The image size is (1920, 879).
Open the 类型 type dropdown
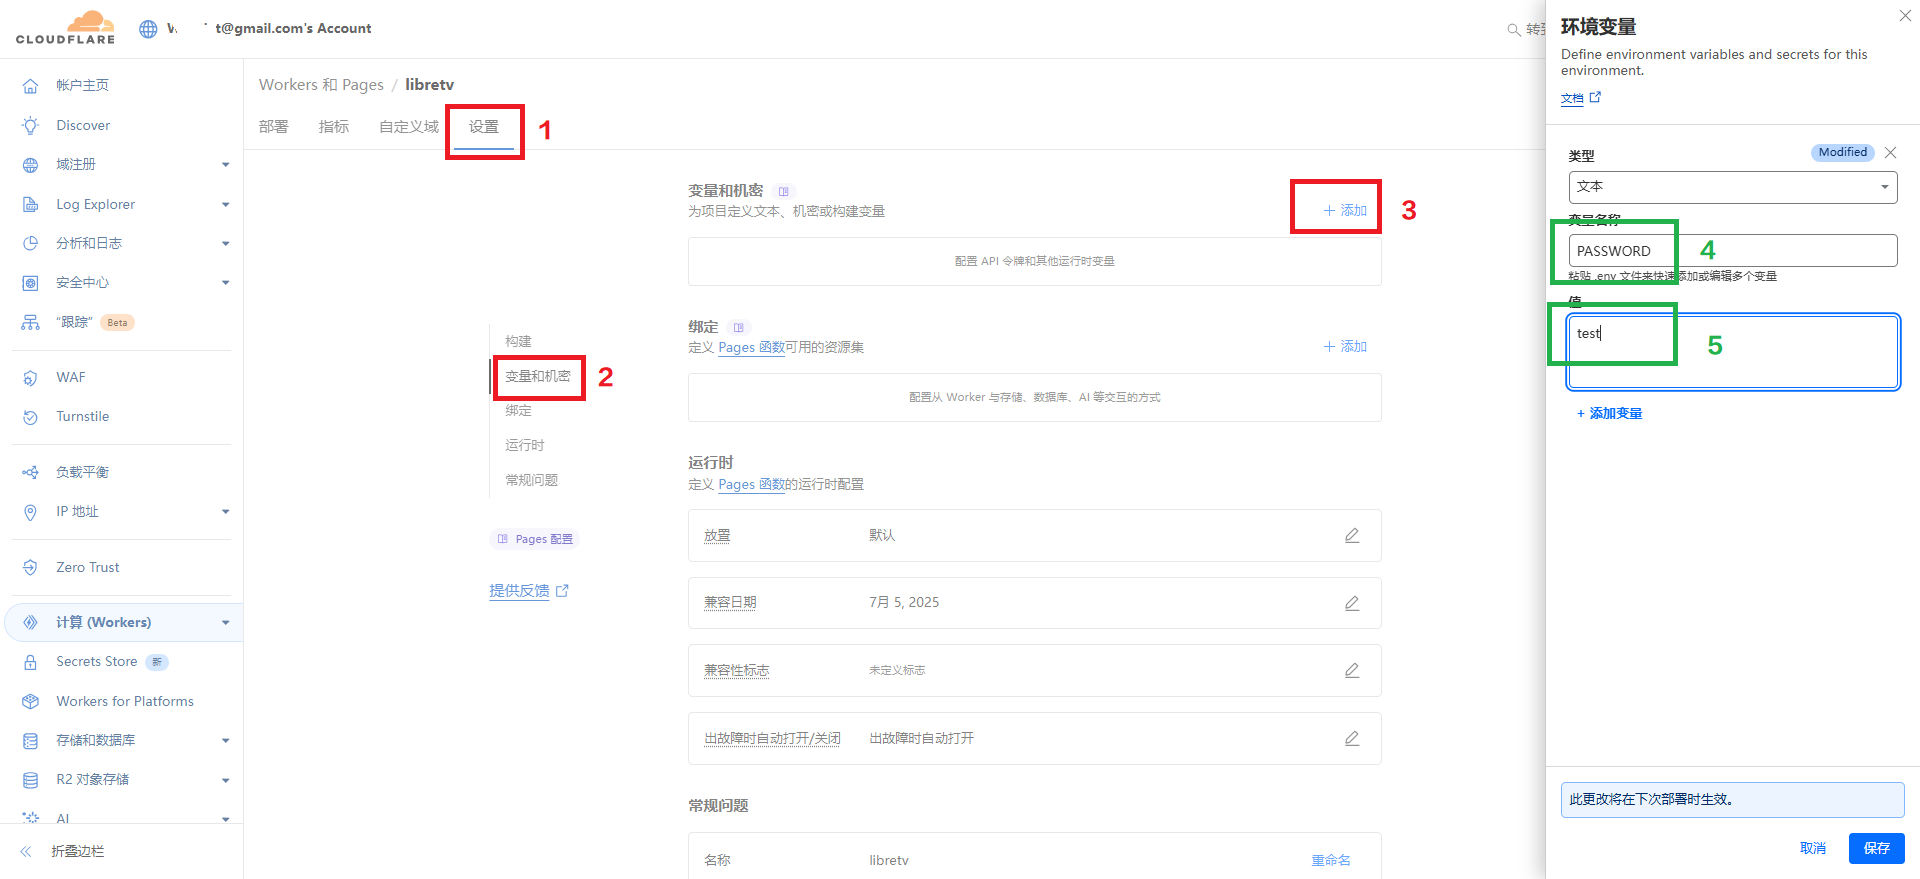coord(1732,187)
